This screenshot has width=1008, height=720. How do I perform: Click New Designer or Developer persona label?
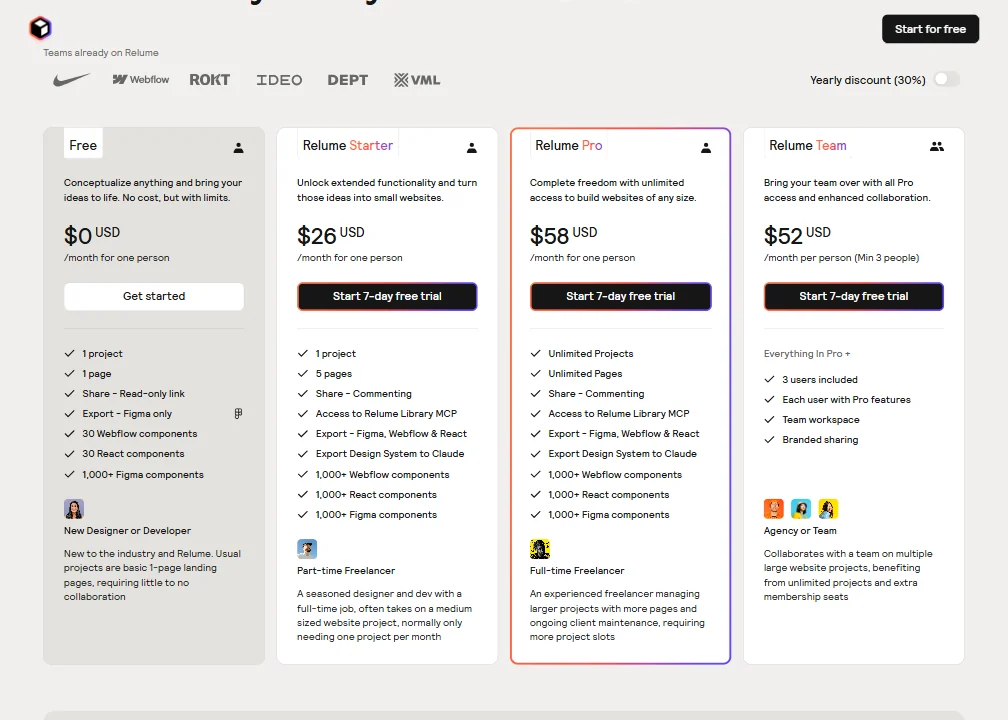(x=127, y=531)
